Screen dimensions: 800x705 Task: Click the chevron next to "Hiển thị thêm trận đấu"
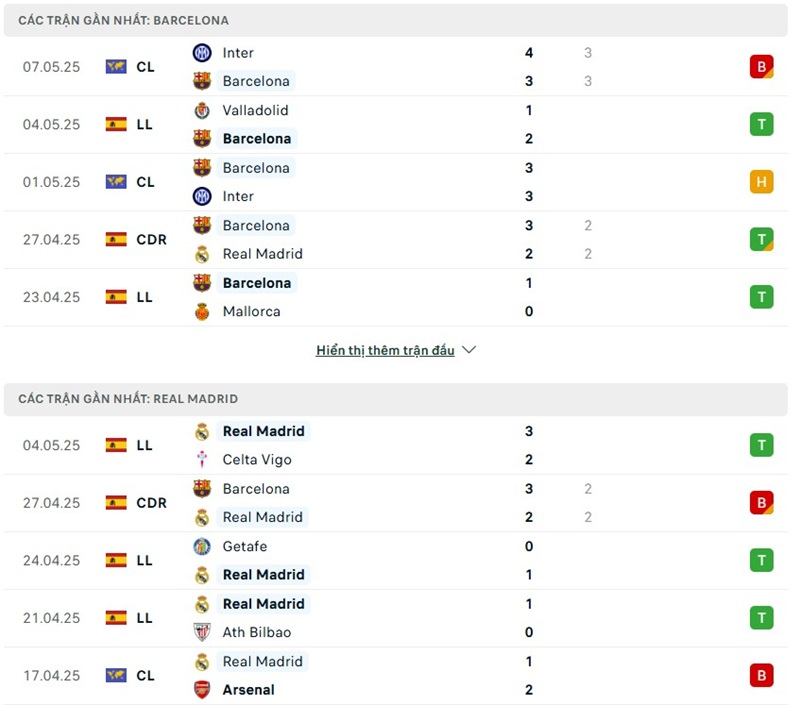[470, 351]
